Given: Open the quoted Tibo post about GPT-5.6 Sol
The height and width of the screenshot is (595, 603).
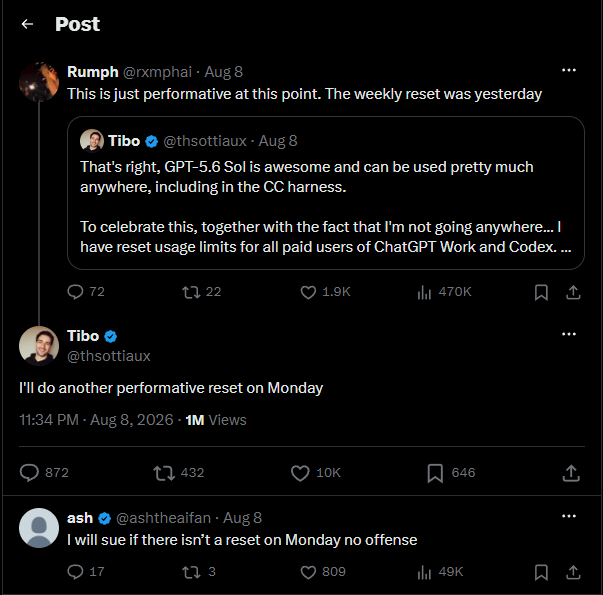Looking at the screenshot, I should [x=326, y=193].
